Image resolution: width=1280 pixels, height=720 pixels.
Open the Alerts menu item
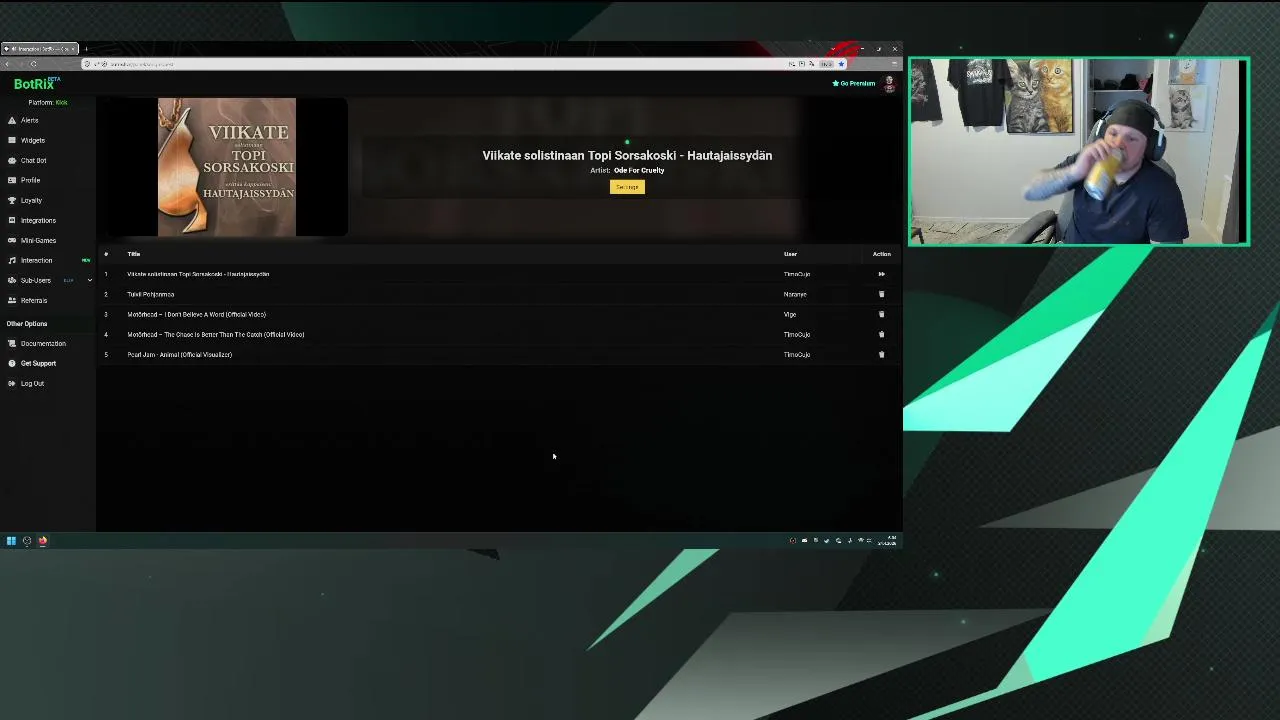[30, 120]
